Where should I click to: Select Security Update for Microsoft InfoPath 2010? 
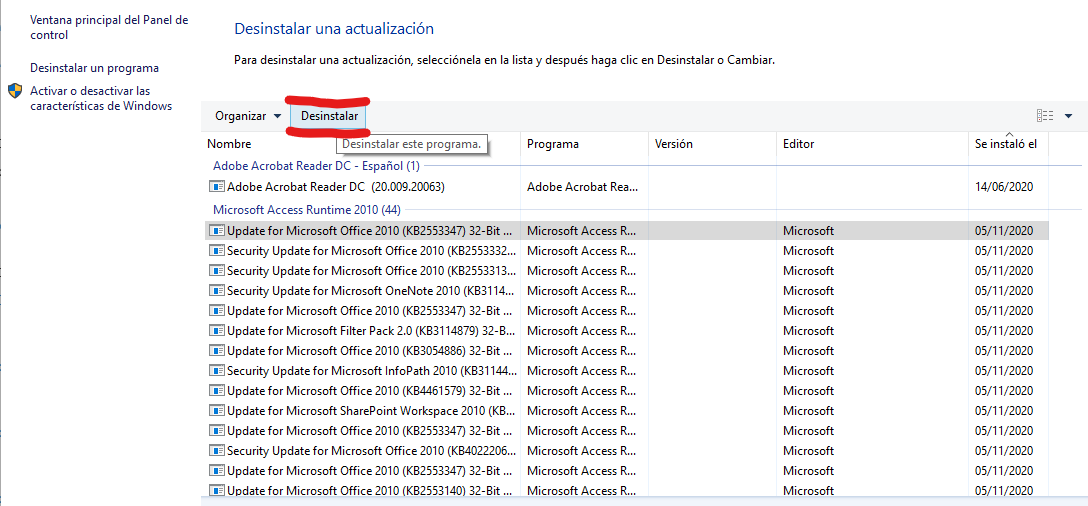coord(372,371)
